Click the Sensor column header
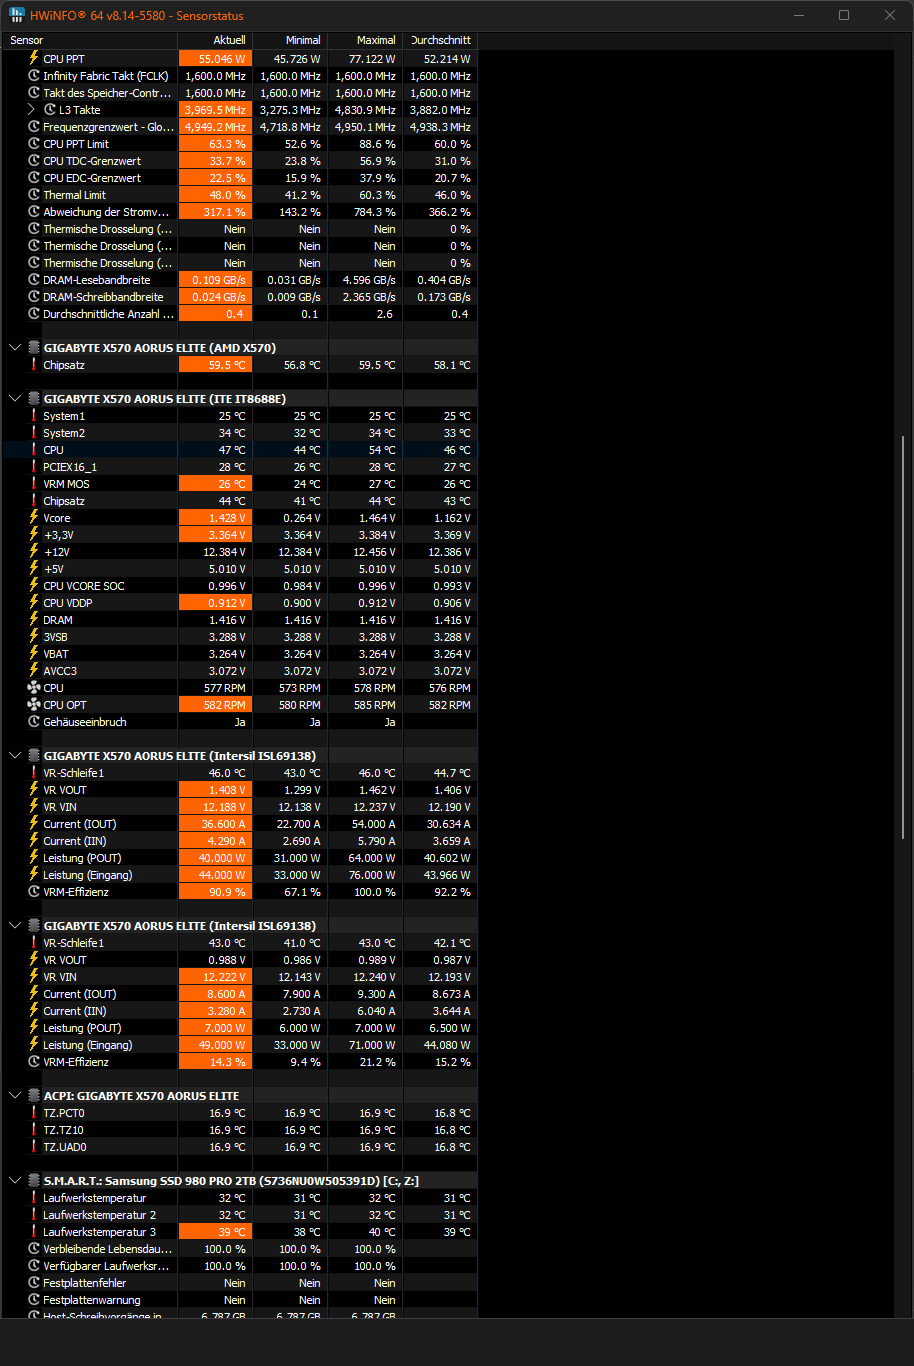The width and height of the screenshot is (914, 1366). (91, 40)
